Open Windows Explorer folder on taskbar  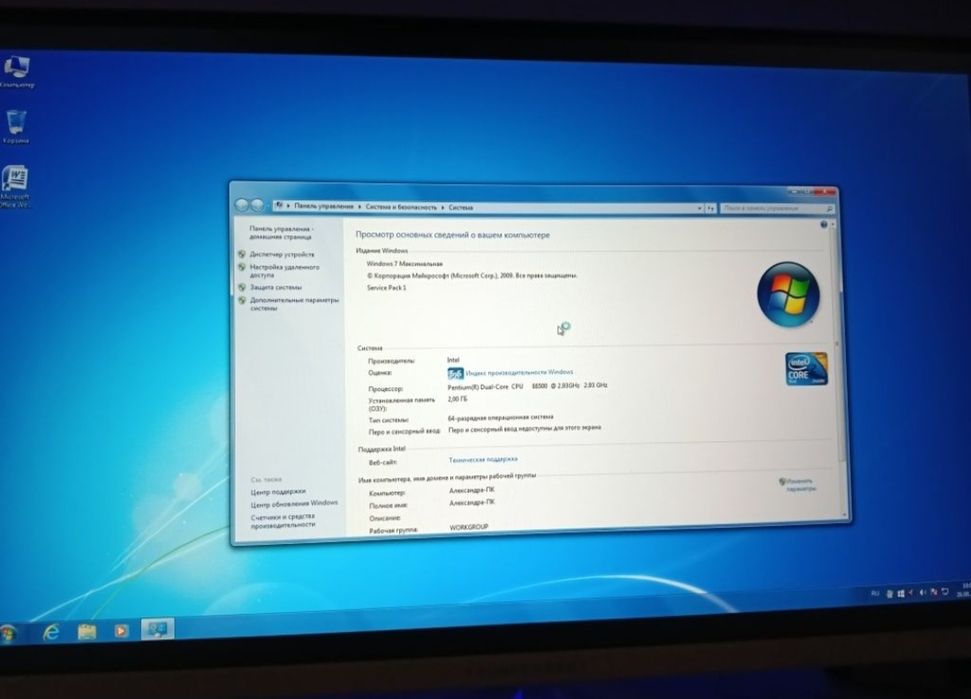point(87,631)
